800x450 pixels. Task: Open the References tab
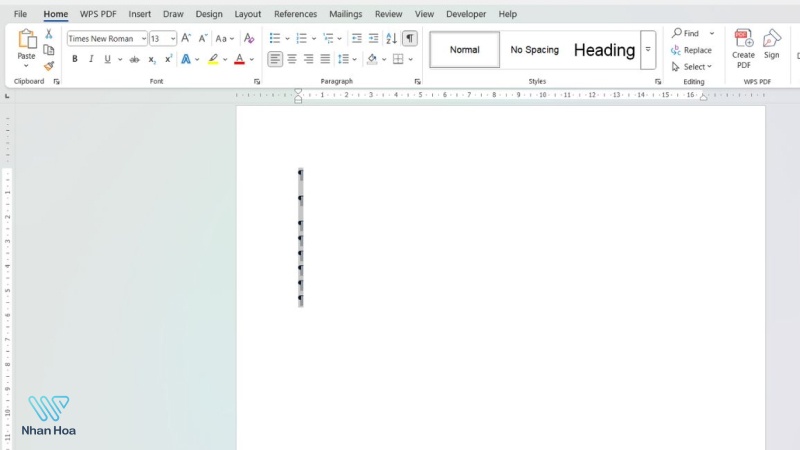(295, 14)
